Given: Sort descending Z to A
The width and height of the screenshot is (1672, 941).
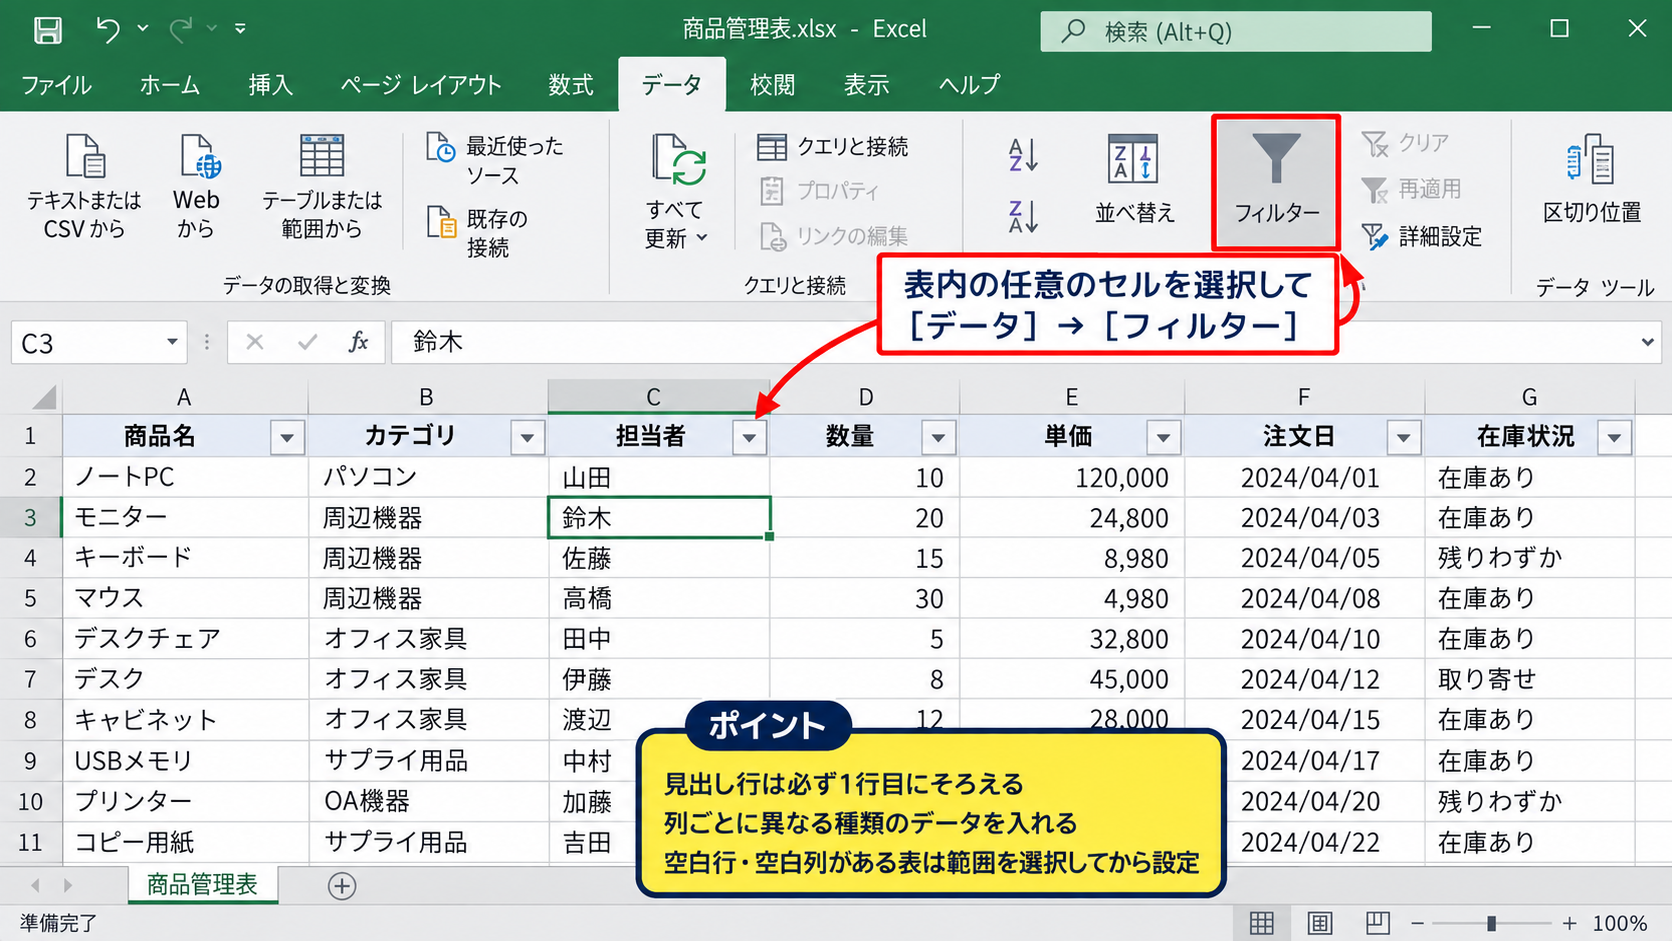Looking at the screenshot, I should pyautogui.click(x=1023, y=216).
